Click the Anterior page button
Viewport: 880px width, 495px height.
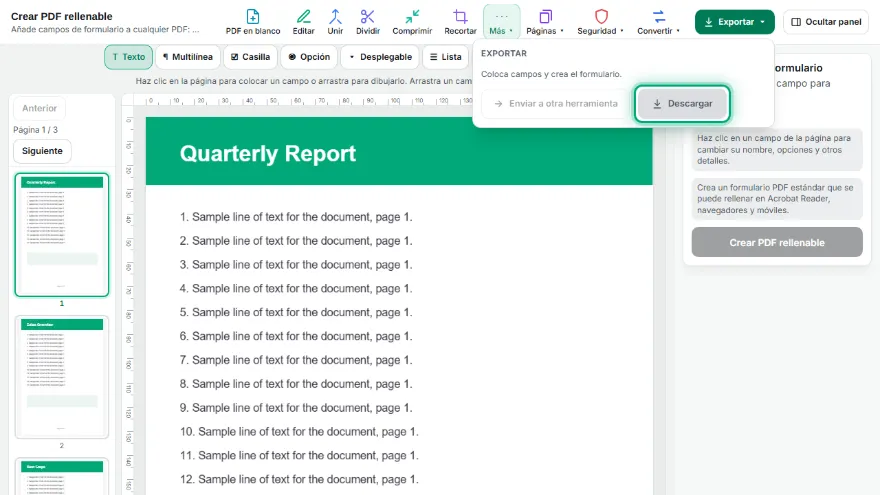[x=39, y=108]
